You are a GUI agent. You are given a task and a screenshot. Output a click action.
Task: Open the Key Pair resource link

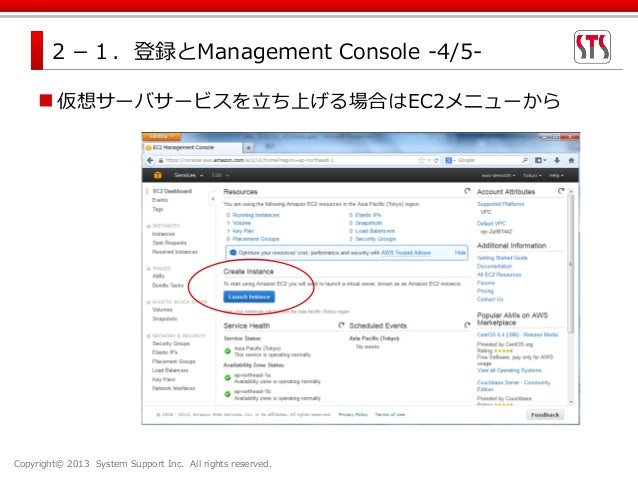click(243, 231)
